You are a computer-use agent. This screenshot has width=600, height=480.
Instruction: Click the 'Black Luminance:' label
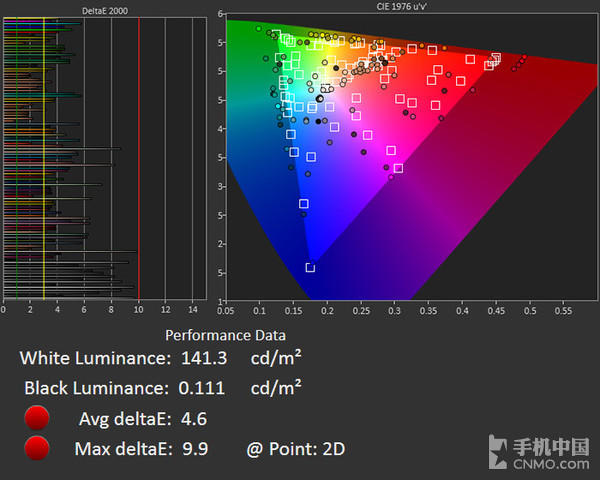pos(96,388)
